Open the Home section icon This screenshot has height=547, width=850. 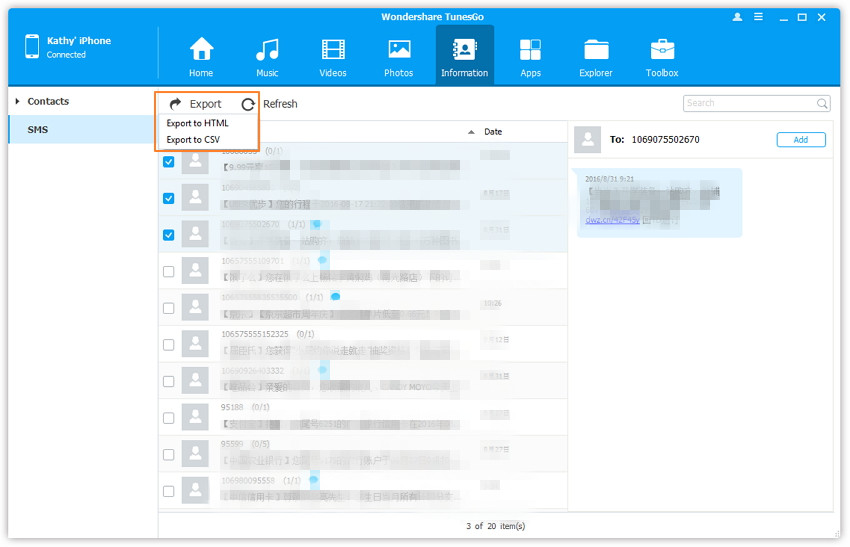tap(201, 51)
